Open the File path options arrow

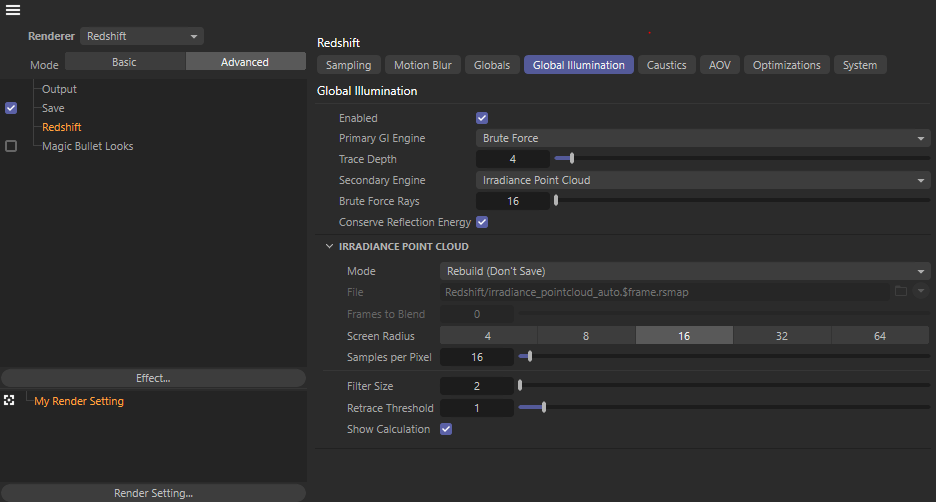click(x=921, y=291)
